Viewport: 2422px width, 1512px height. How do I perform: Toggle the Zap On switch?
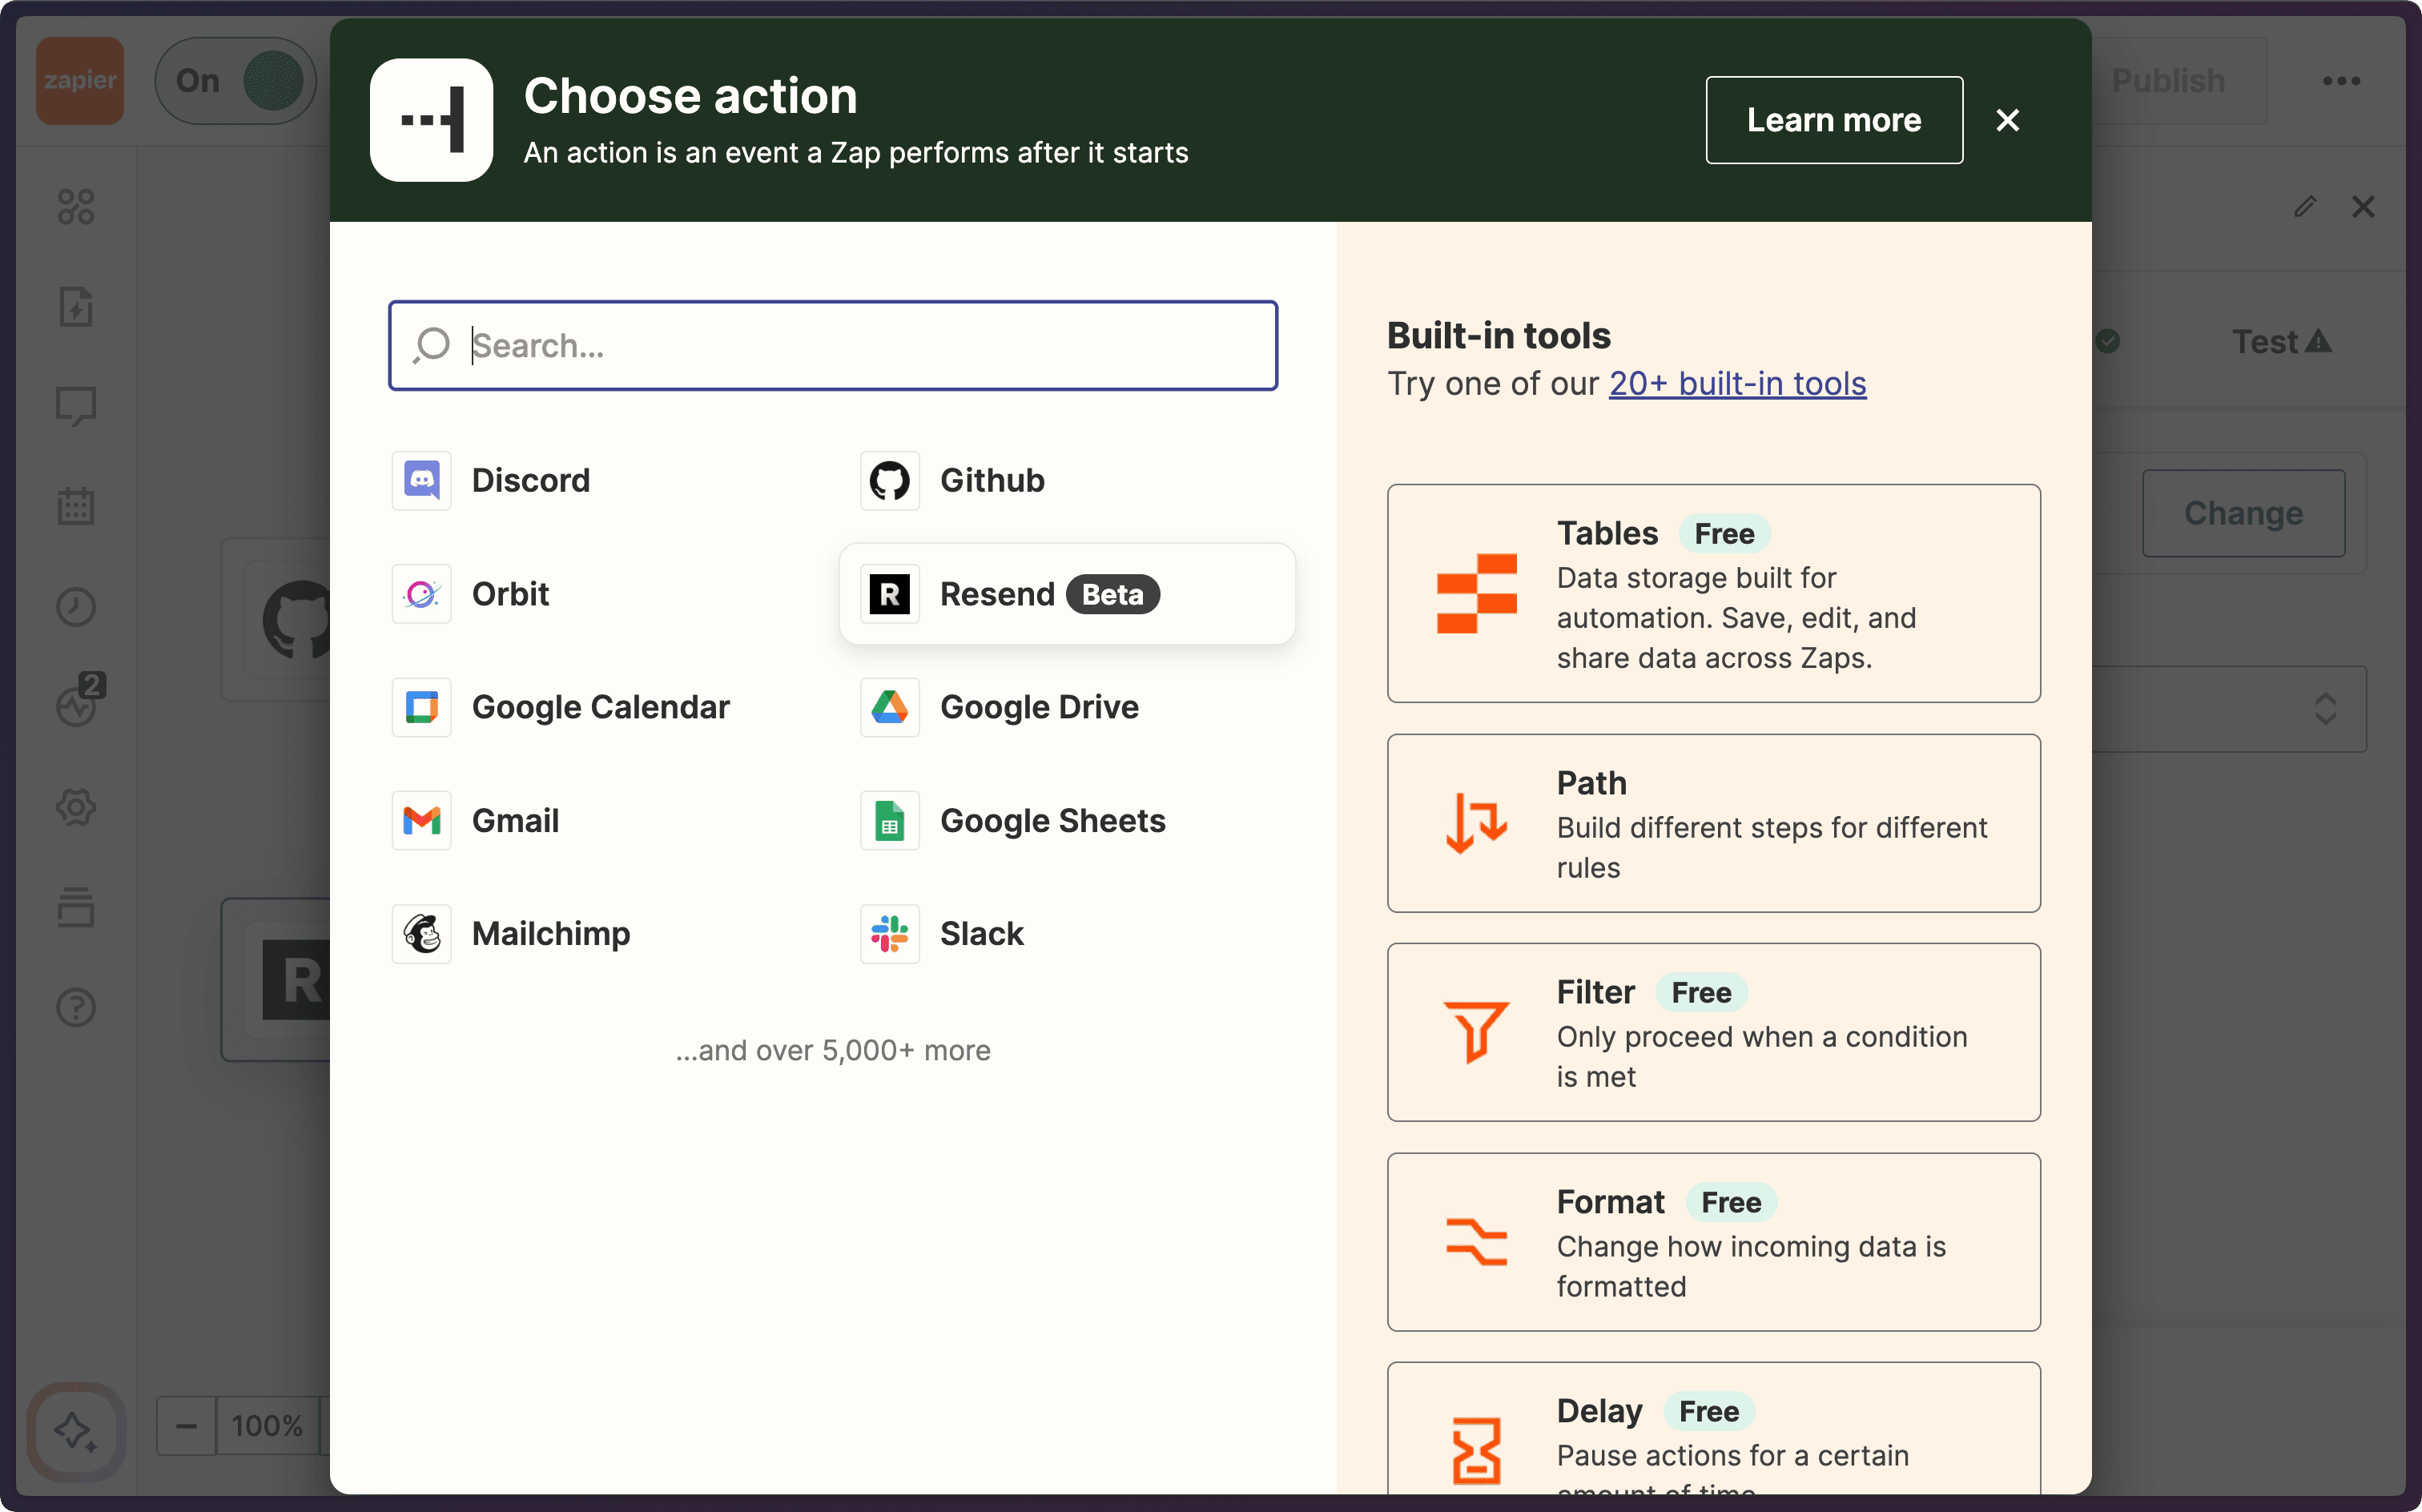tap(236, 81)
